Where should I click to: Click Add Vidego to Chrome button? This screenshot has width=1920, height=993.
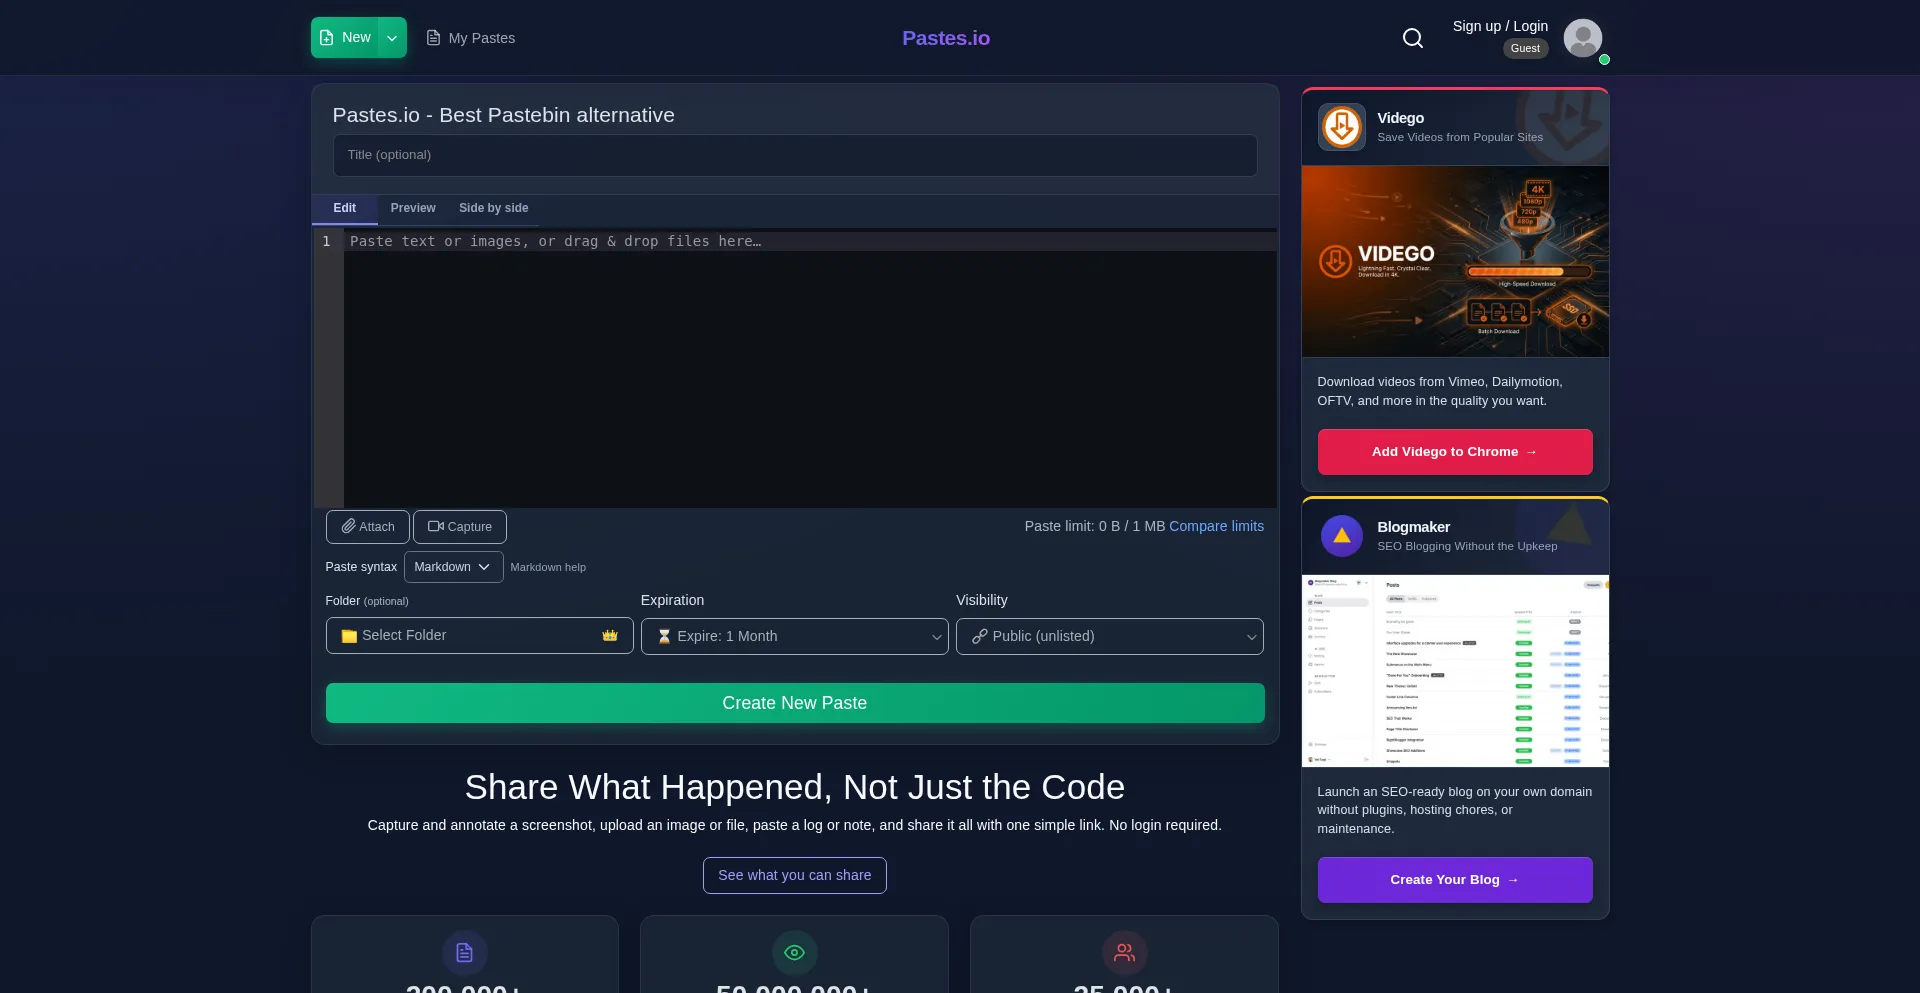[x=1454, y=452]
